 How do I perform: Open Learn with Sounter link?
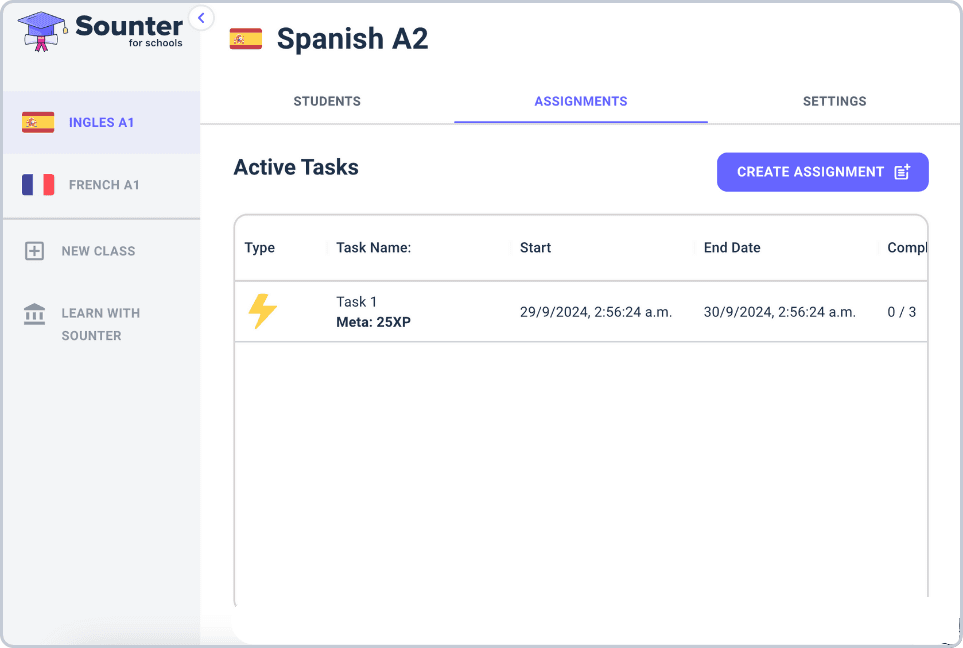[100, 324]
